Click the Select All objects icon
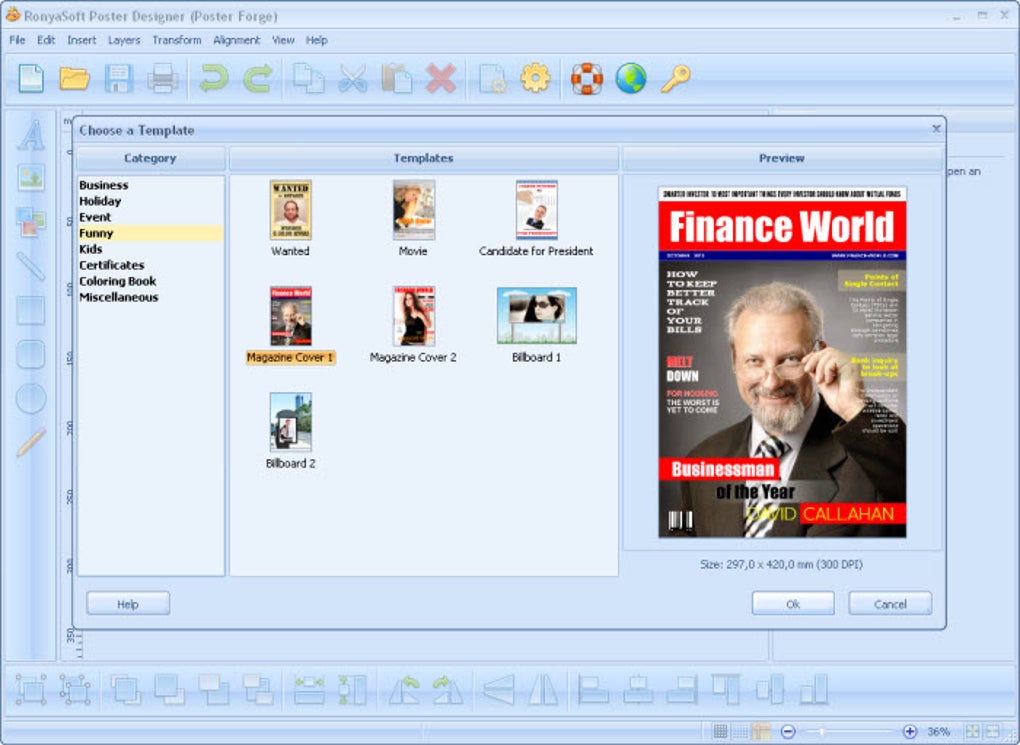Screen dimensions: 1020x745 pyautogui.click(x=31, y=690)
